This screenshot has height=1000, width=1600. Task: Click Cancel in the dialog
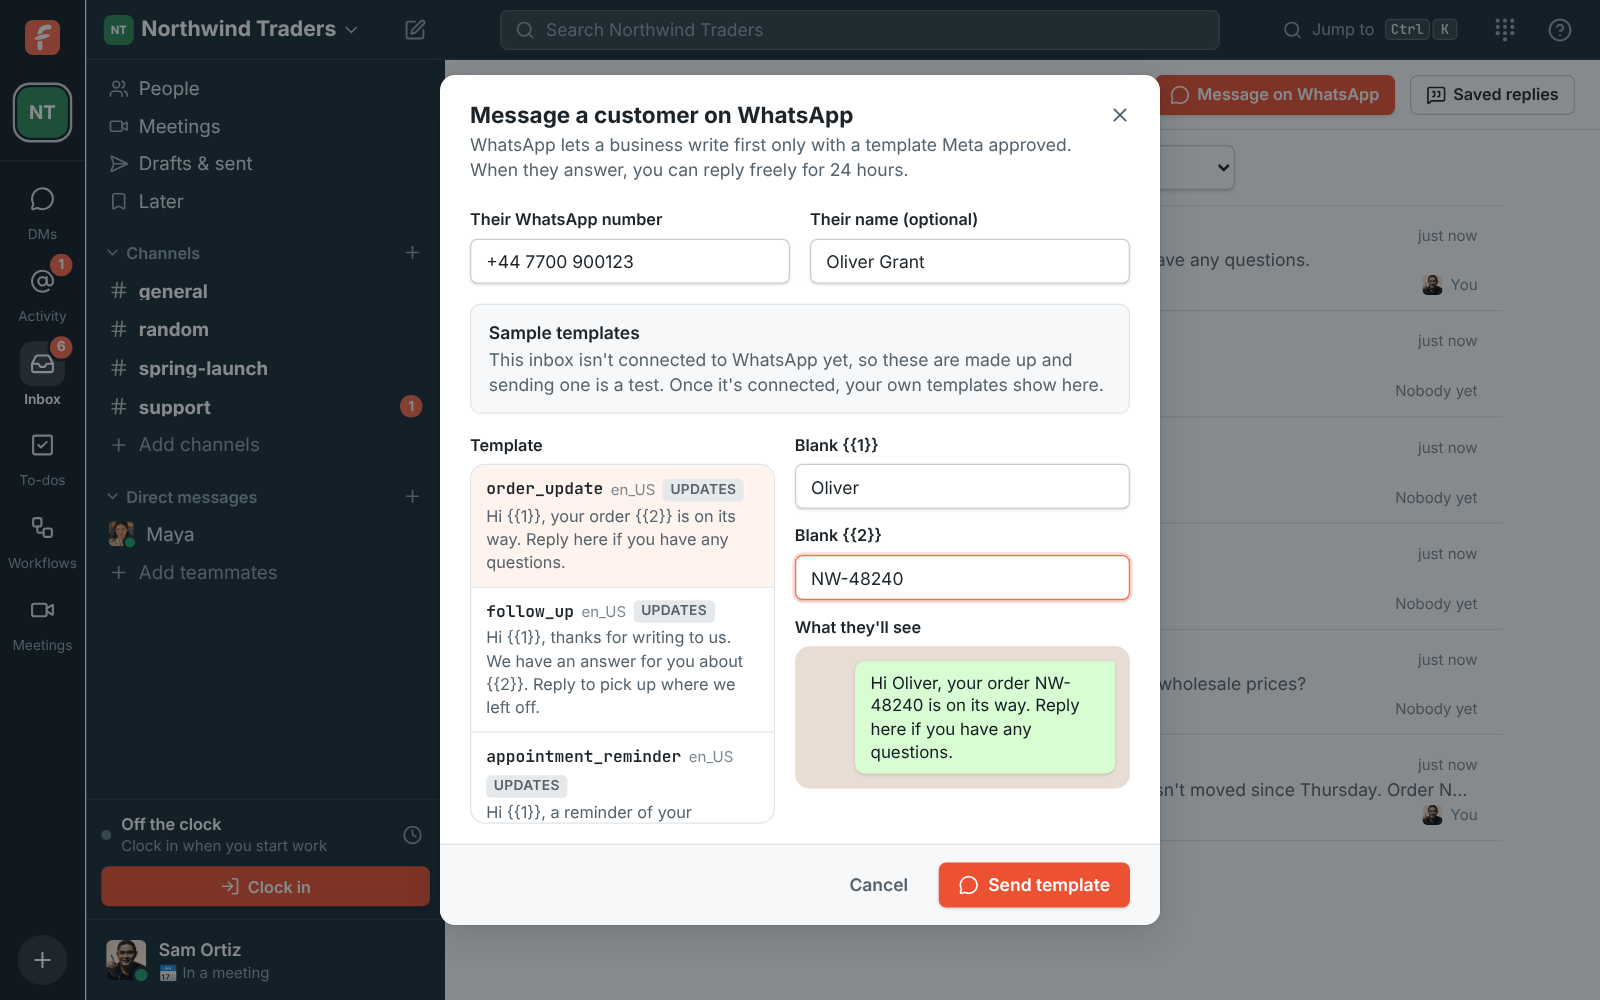878,885
